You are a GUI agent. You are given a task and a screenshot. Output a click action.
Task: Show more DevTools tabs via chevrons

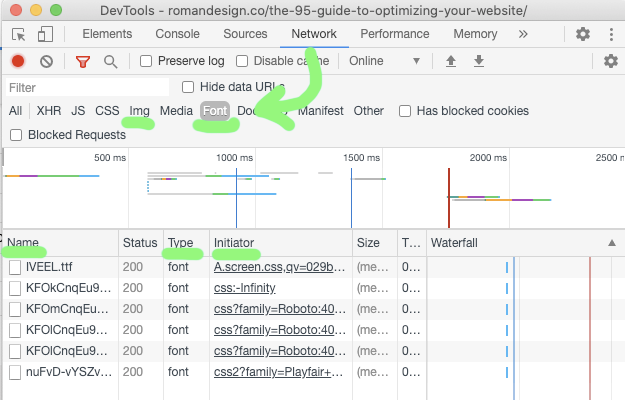coord(523,34)
